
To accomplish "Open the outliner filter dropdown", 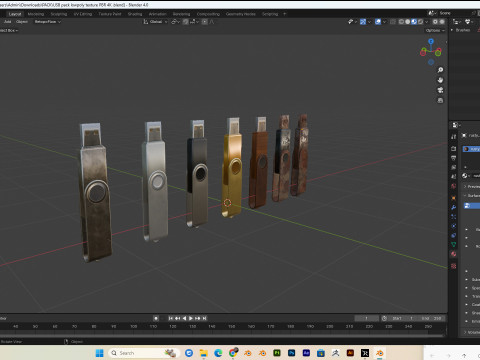I will (469, 22).
